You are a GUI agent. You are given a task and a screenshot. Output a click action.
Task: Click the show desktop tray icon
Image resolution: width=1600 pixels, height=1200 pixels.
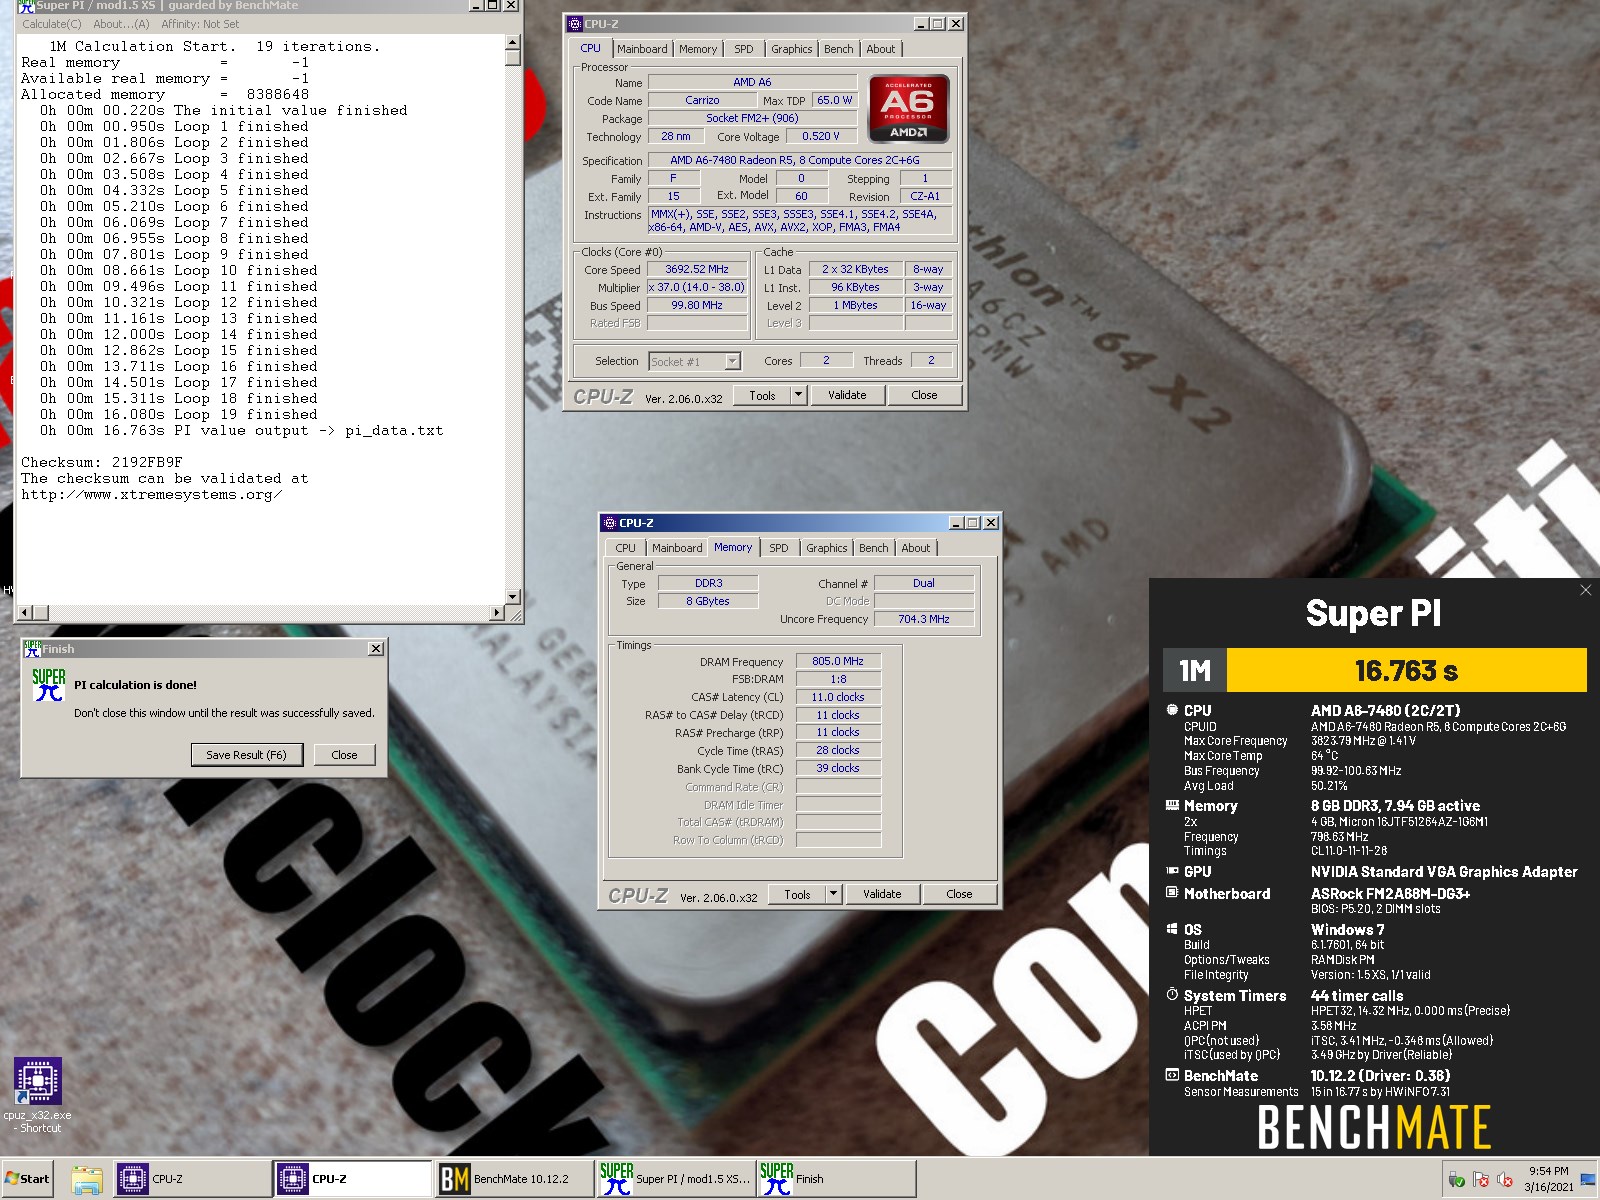1589,1180
